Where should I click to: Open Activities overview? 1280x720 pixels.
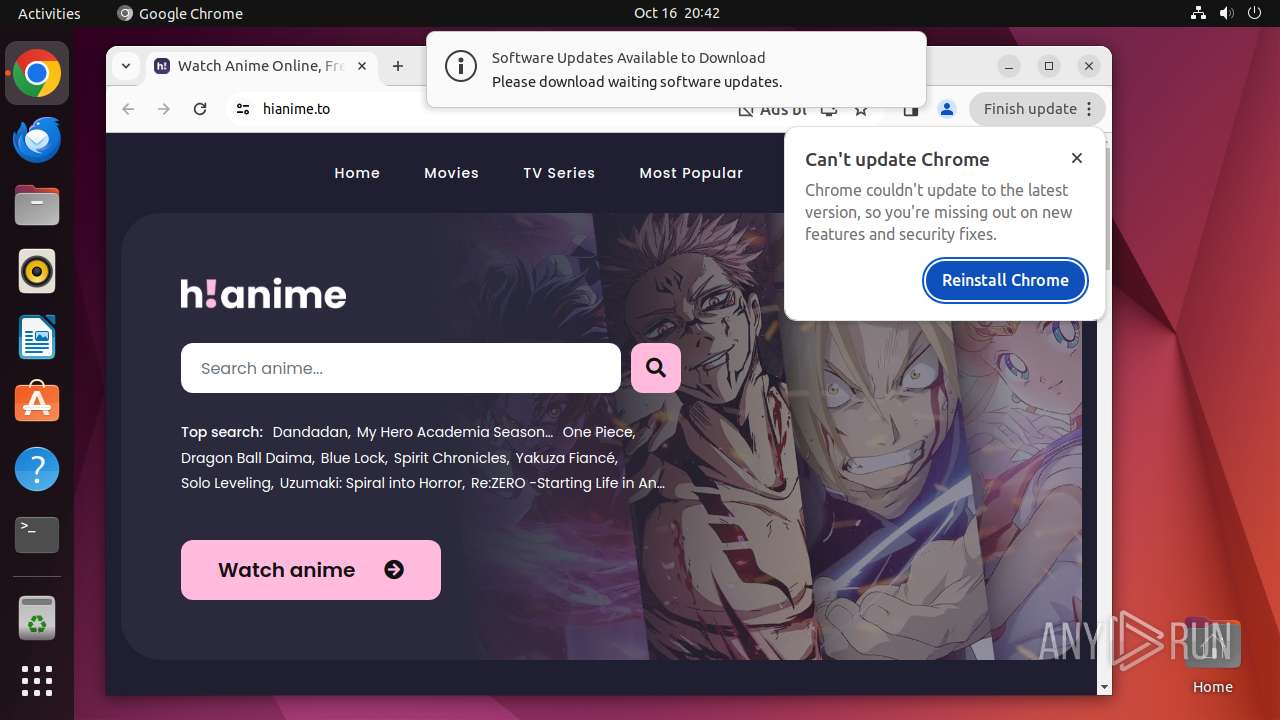49,13
